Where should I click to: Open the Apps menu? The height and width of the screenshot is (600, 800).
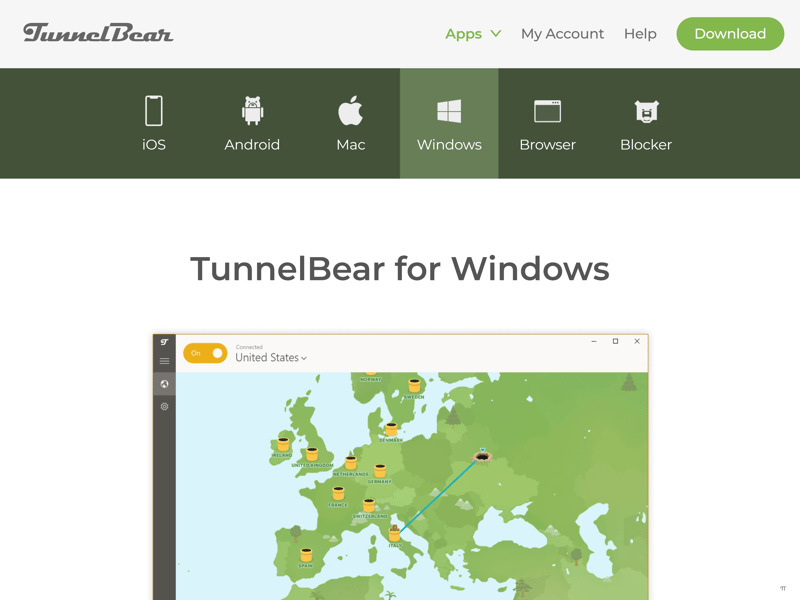[463, 34]
